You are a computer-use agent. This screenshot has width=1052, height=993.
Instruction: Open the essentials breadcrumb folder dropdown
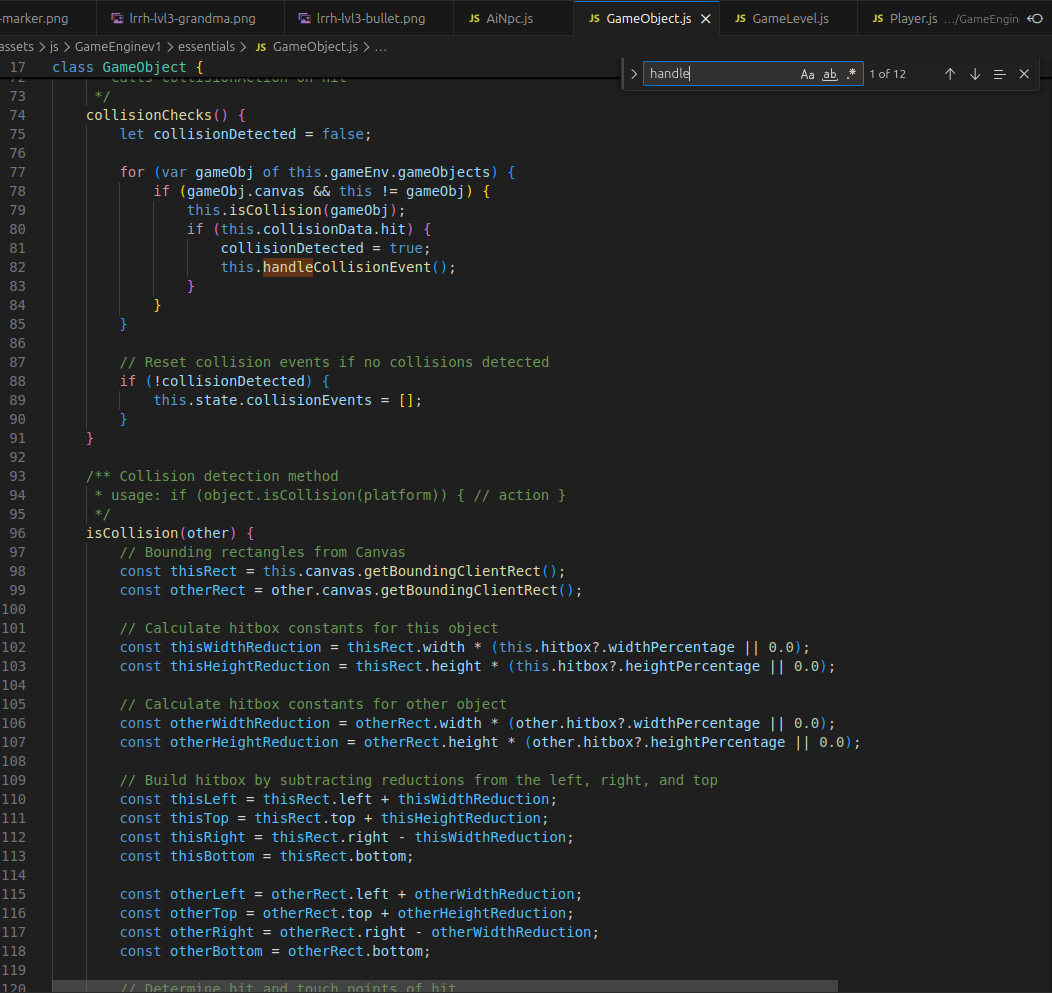(x=206, y=46)
